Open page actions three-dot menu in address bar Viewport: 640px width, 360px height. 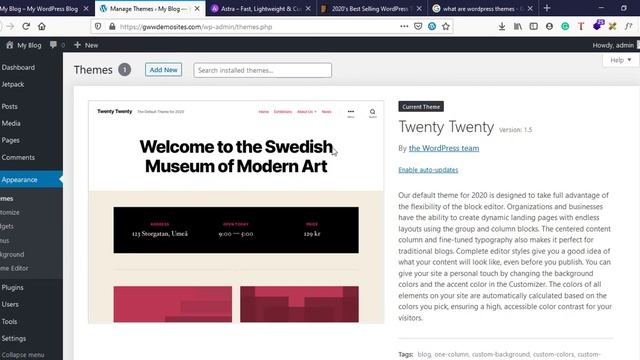404,26
